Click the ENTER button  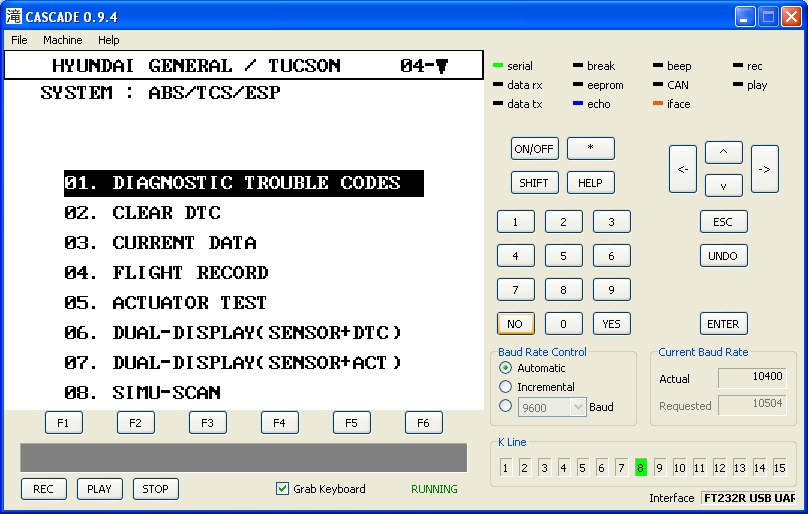coord(723,324)
